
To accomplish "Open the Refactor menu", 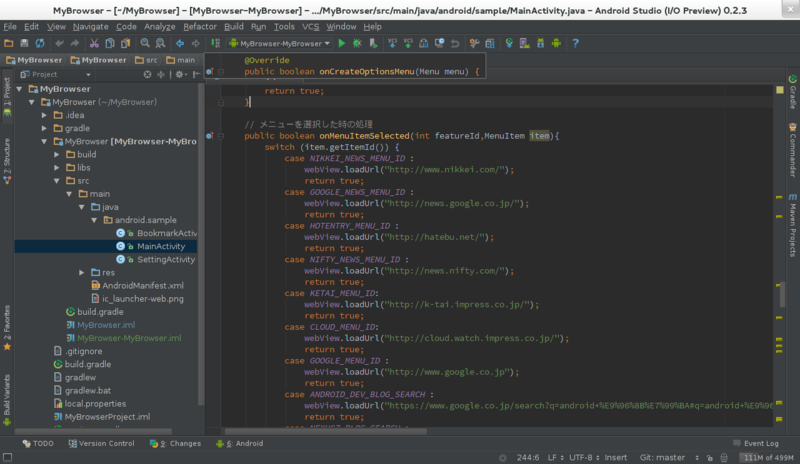I will tap(200, 27).
